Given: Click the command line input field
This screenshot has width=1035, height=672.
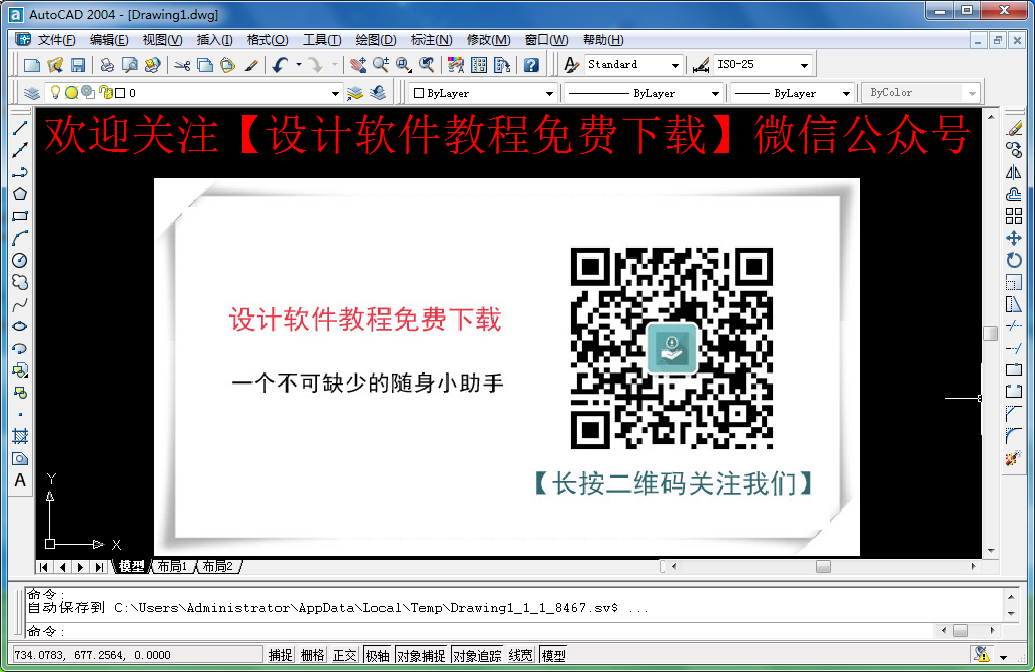Looking at the screenshot, I should pyautogui.click(x=500, y=631).
